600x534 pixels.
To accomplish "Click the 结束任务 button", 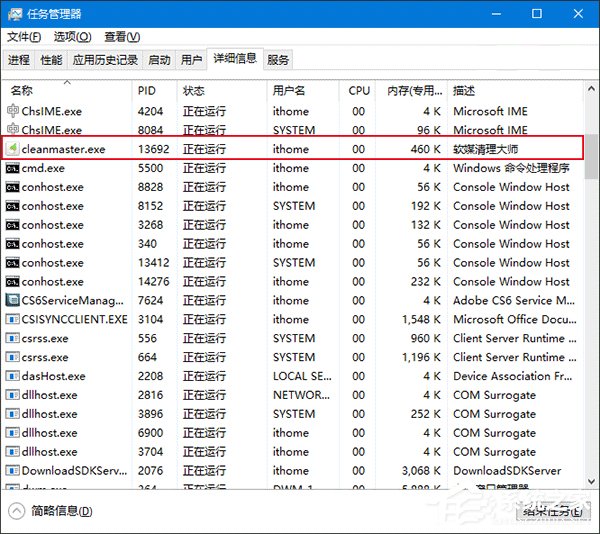I will [553, 511].
